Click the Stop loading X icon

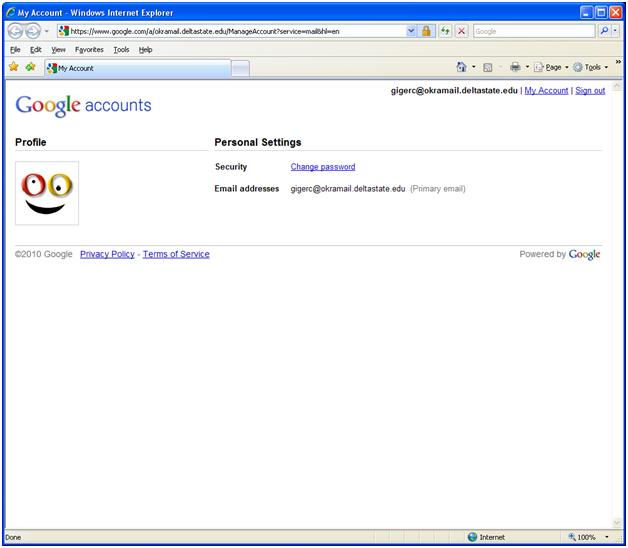coord(462,31)
